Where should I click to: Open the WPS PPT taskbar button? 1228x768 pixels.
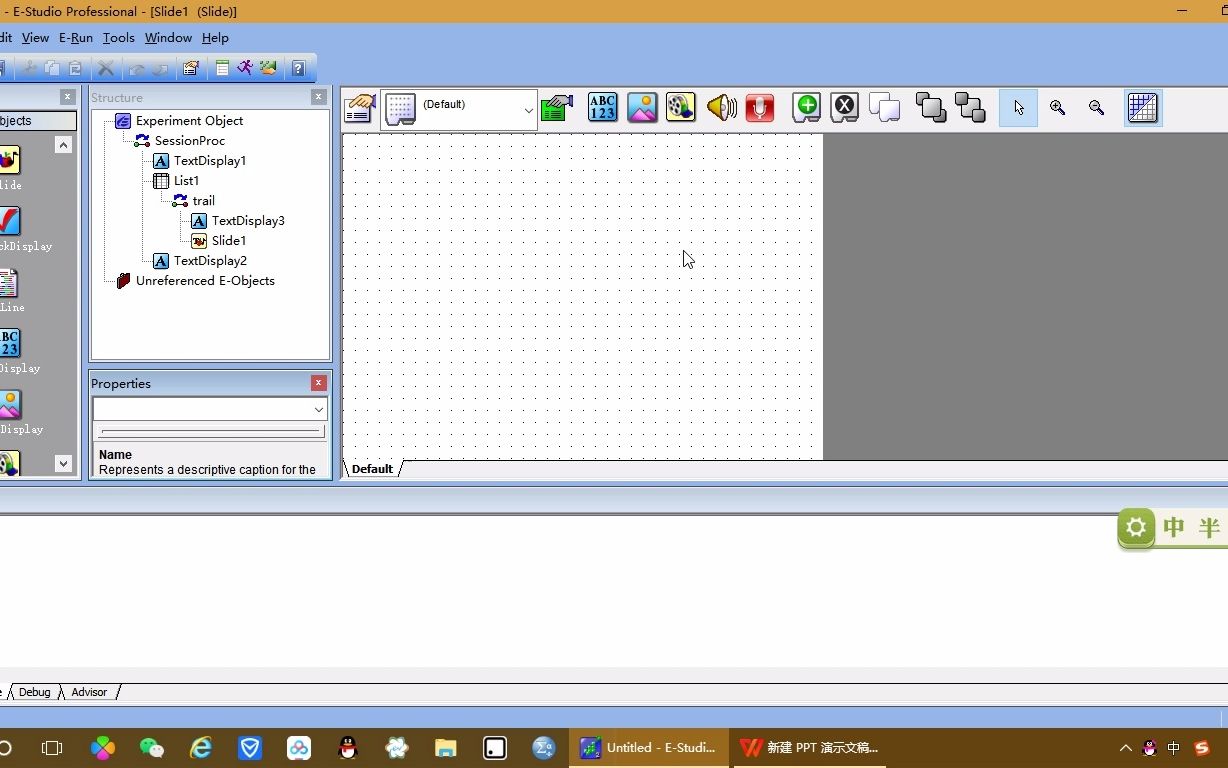click(810, 747)
